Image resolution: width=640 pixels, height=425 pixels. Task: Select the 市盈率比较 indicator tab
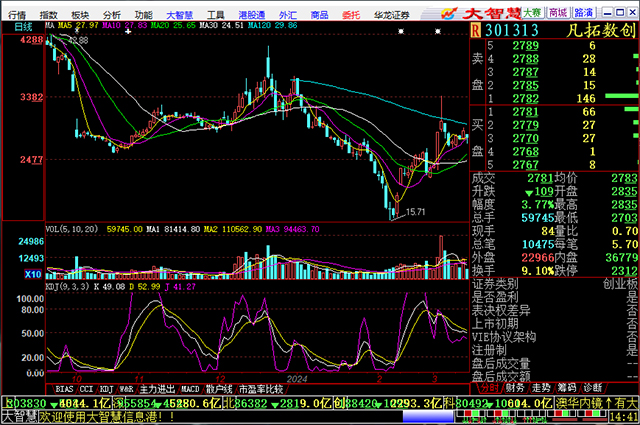pos(261,389)
